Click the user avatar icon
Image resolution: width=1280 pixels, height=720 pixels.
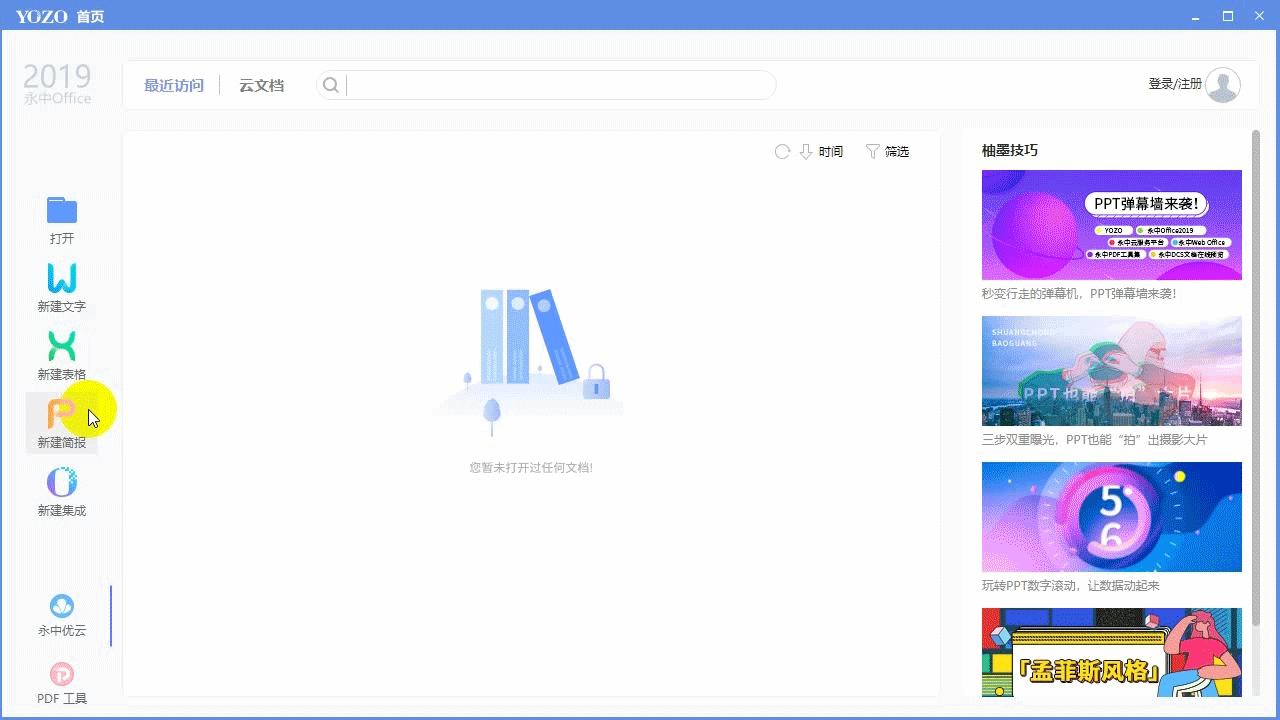tap(1223, 85)
